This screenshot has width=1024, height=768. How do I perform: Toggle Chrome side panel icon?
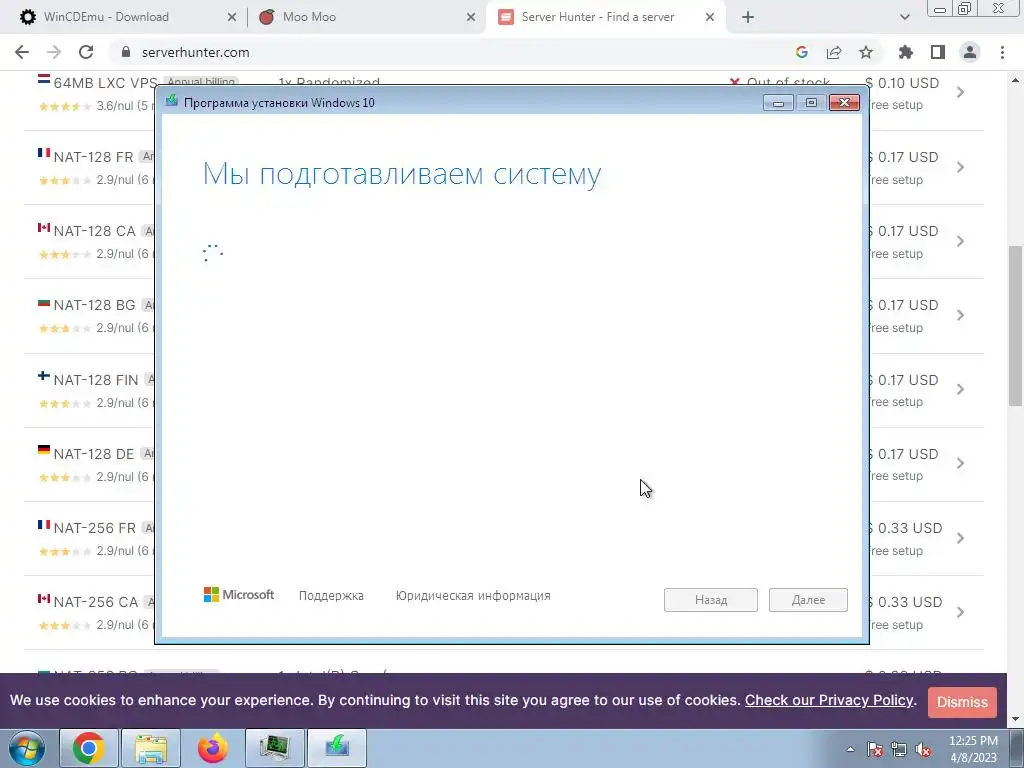tap(938, 52)
